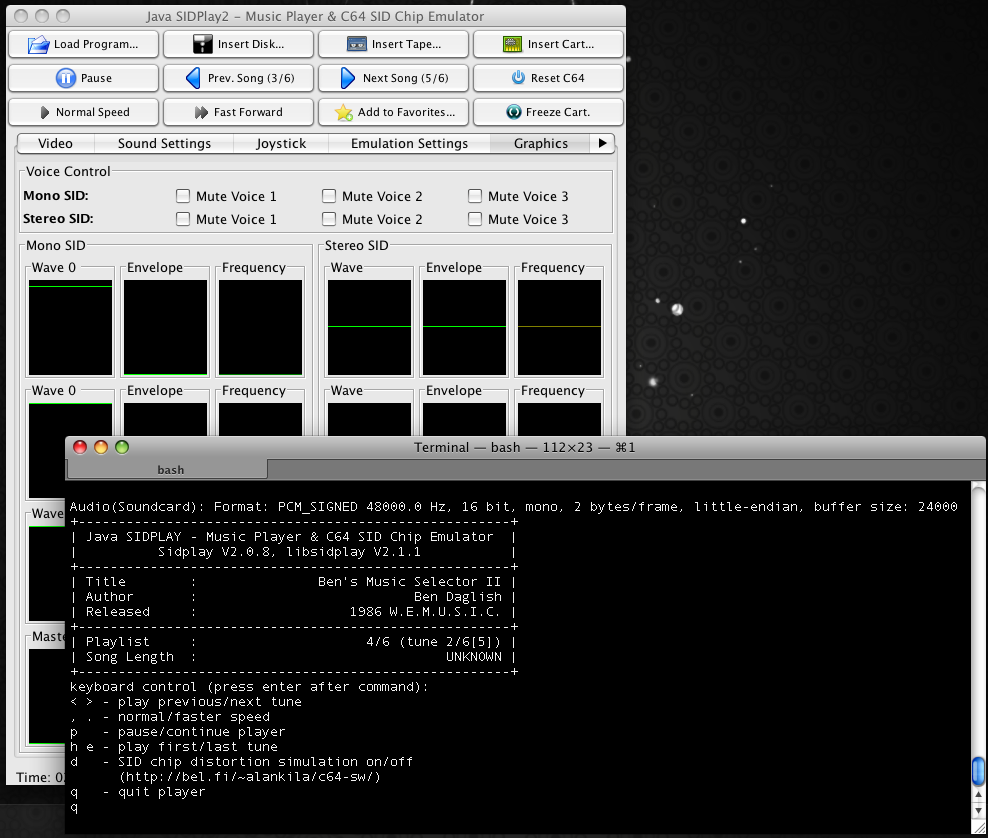The width and height of the screenshot is (988, 838).
Task: Mute Voice 1 for Mono SID
Action: click(x=183, y=196)
